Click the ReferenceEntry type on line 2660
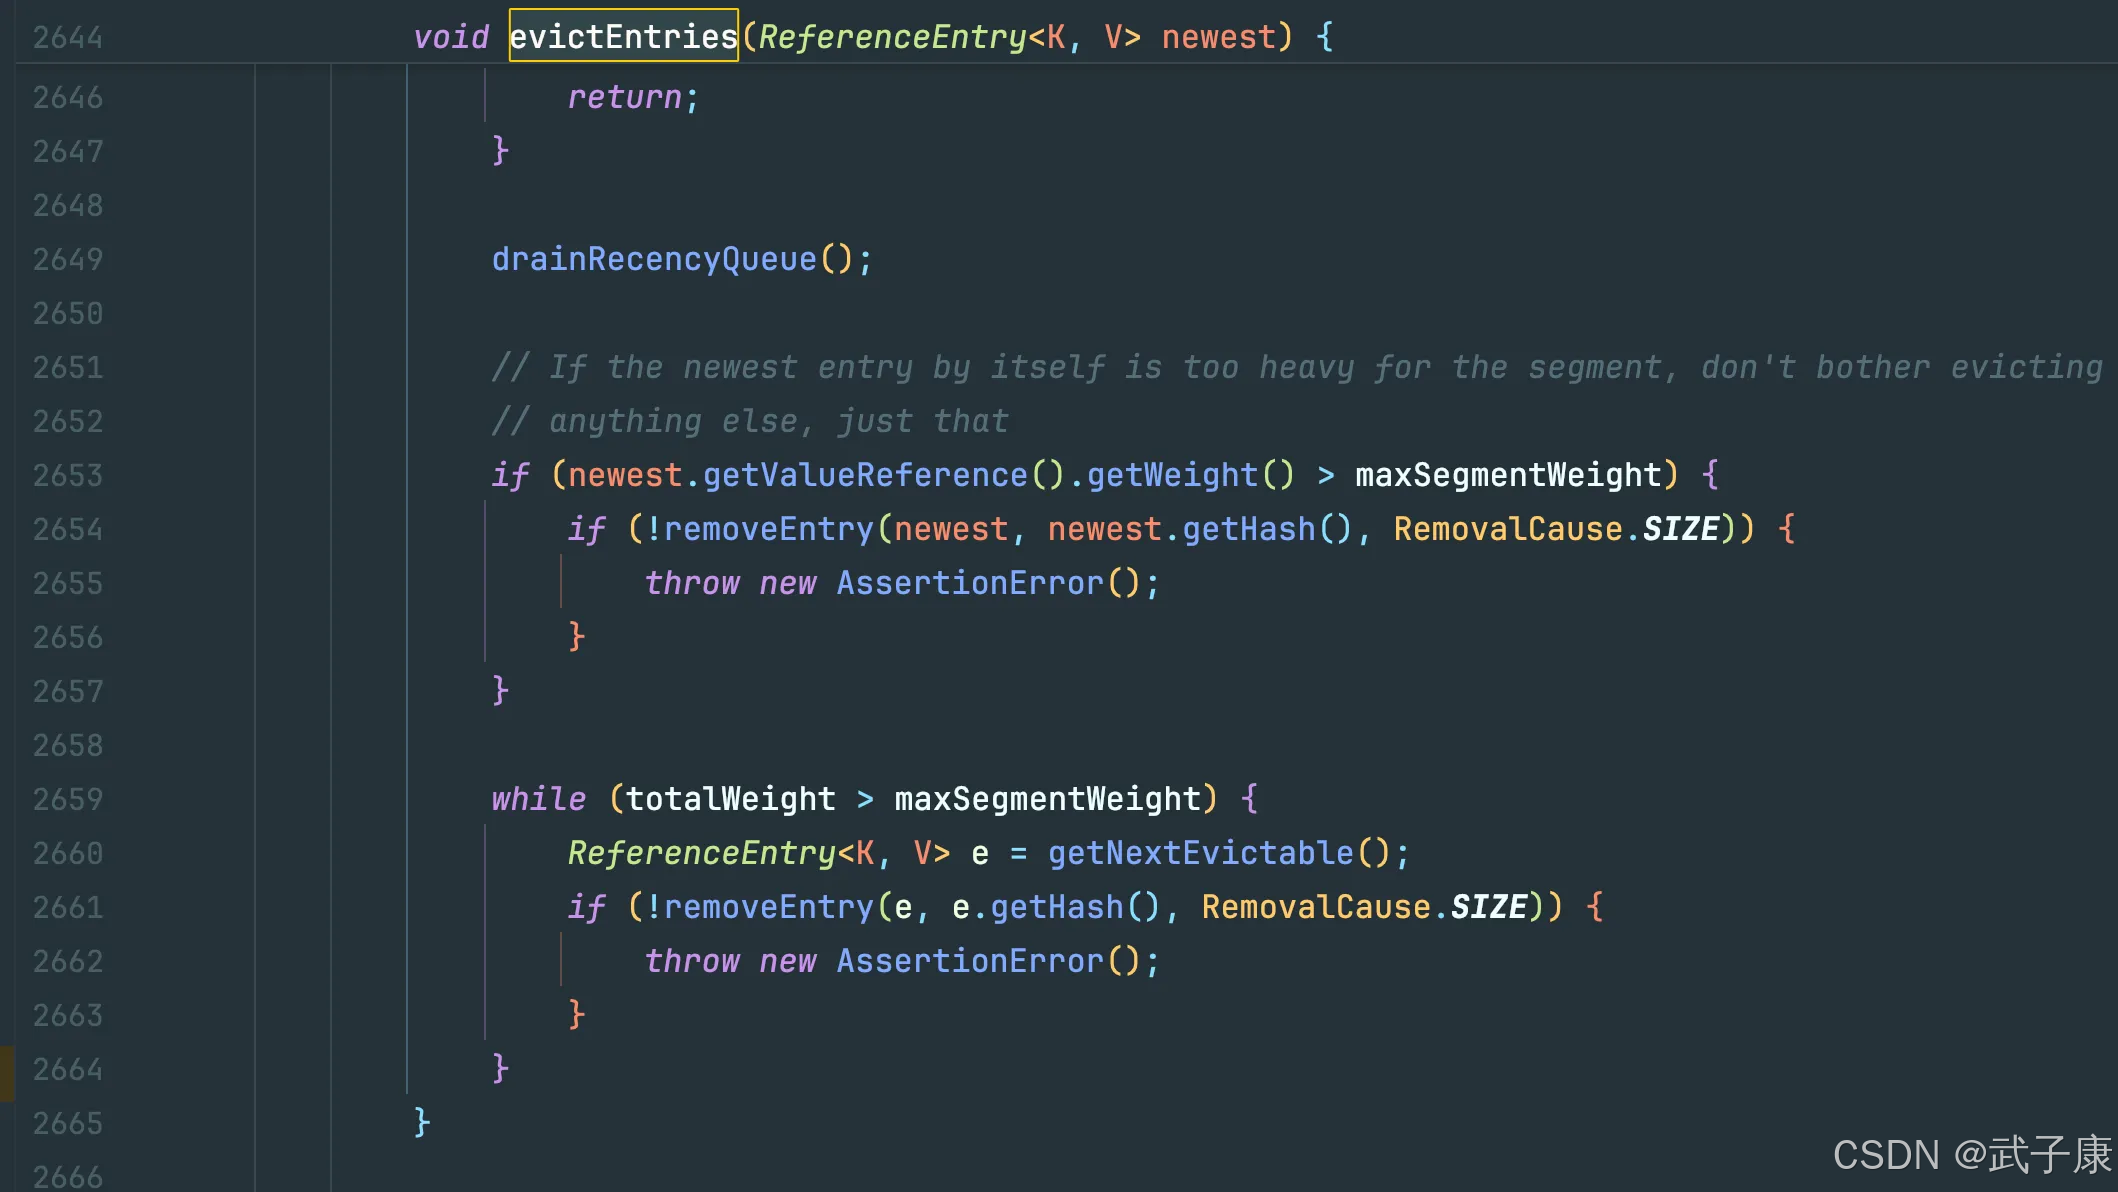Screen dimensions: 2118x1192 click(701, 853)
